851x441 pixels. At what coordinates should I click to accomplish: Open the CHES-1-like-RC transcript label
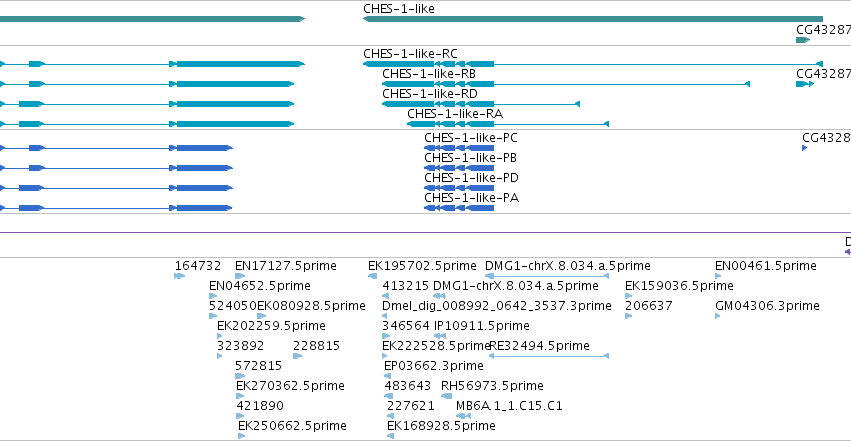click(410, 54)
